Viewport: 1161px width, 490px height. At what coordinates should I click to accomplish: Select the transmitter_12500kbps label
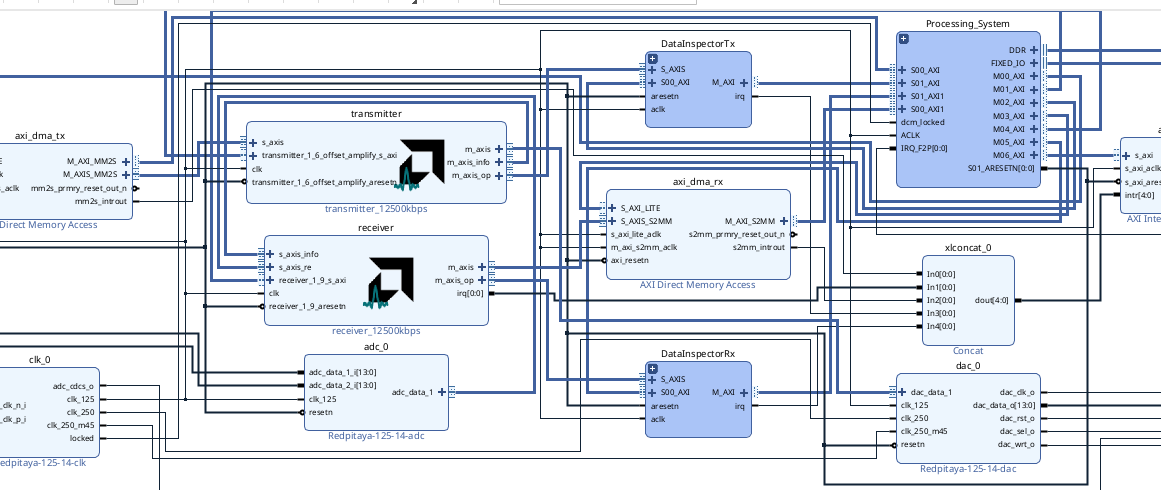[x=376, y=209]
